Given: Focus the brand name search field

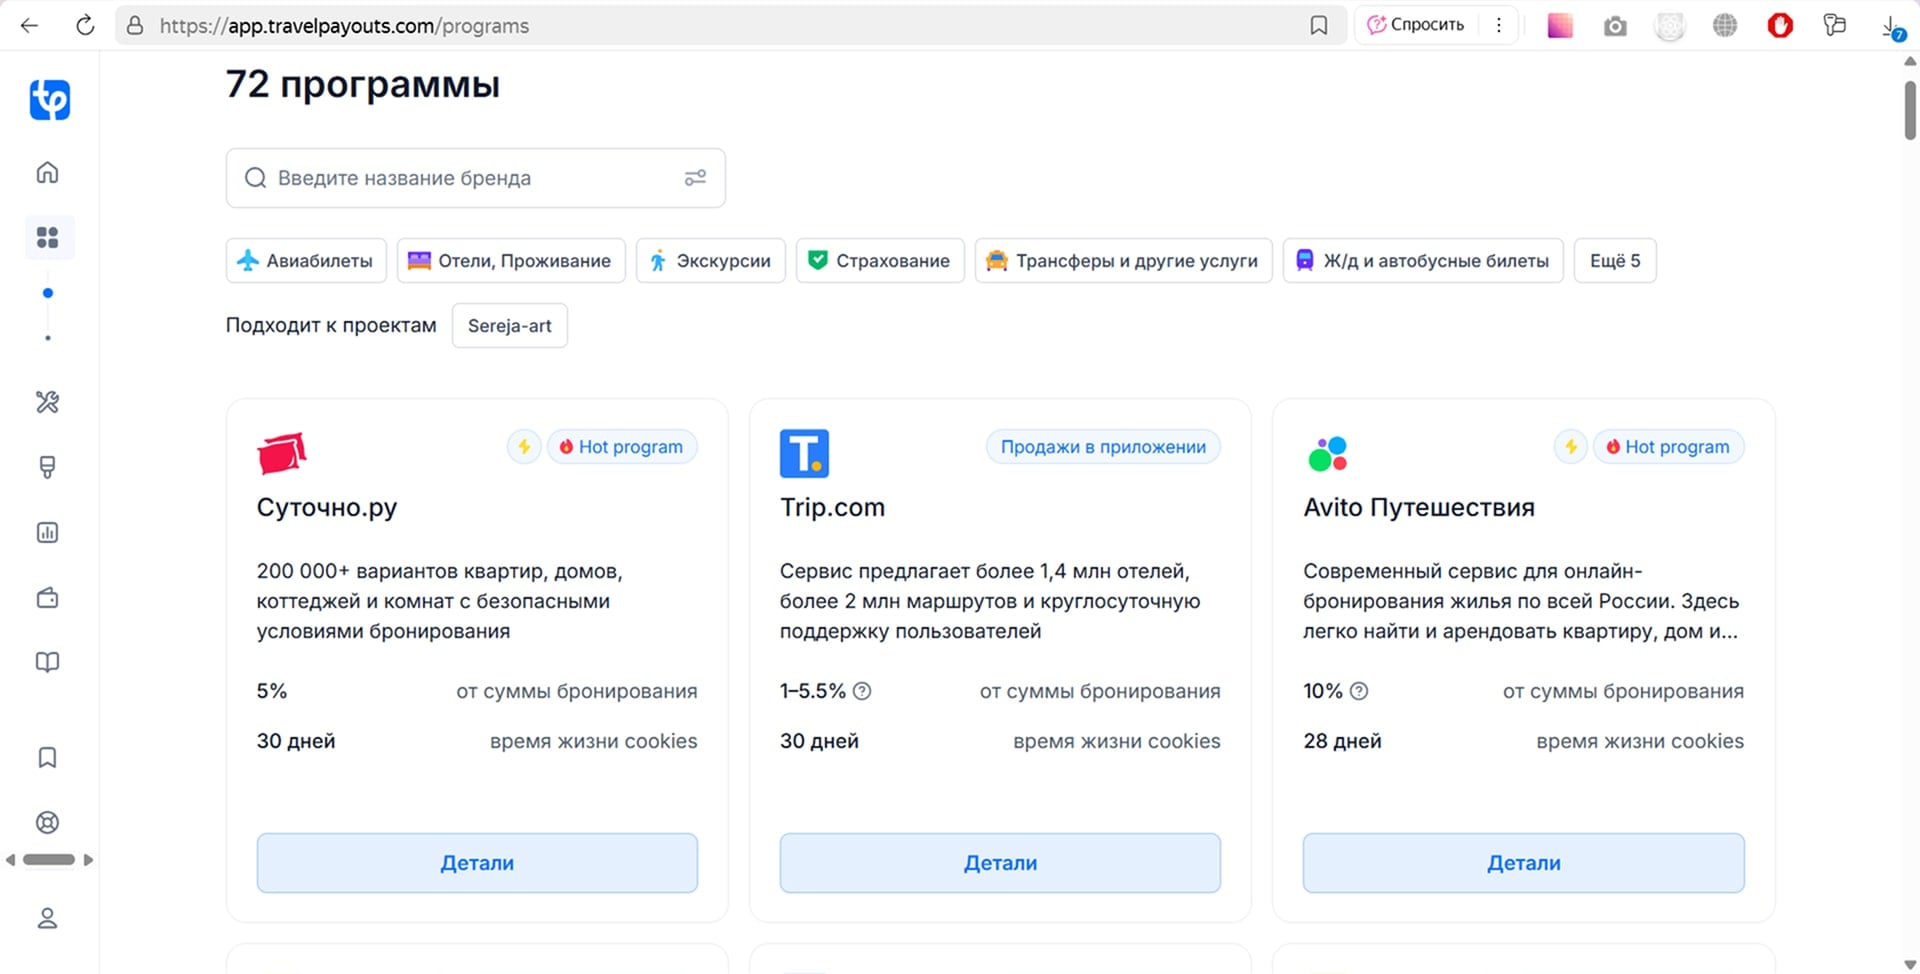Looking at the screenshot, I should click(476, 178).
